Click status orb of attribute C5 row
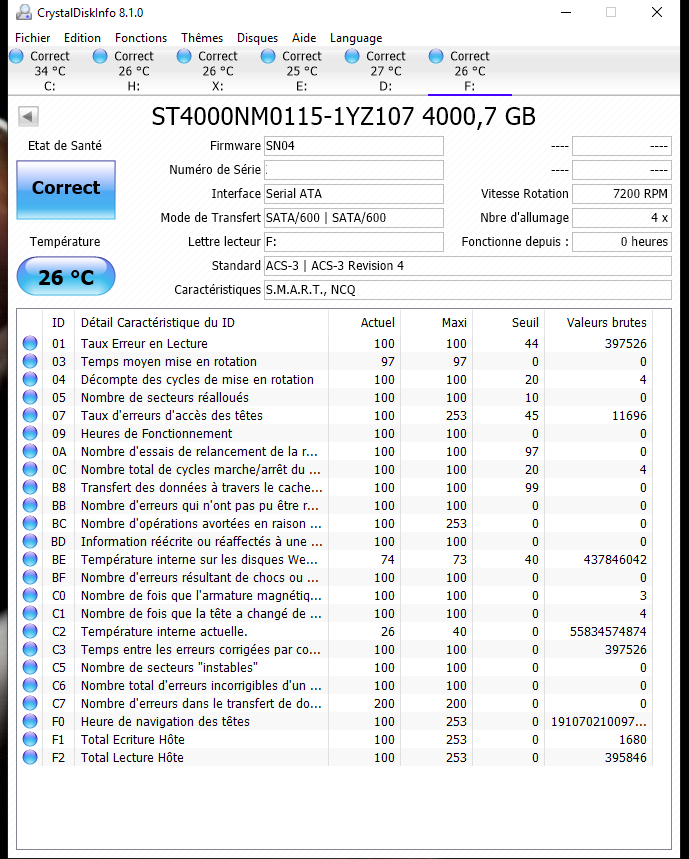Viewport: 689px width, 859px height. coord(30,667)
